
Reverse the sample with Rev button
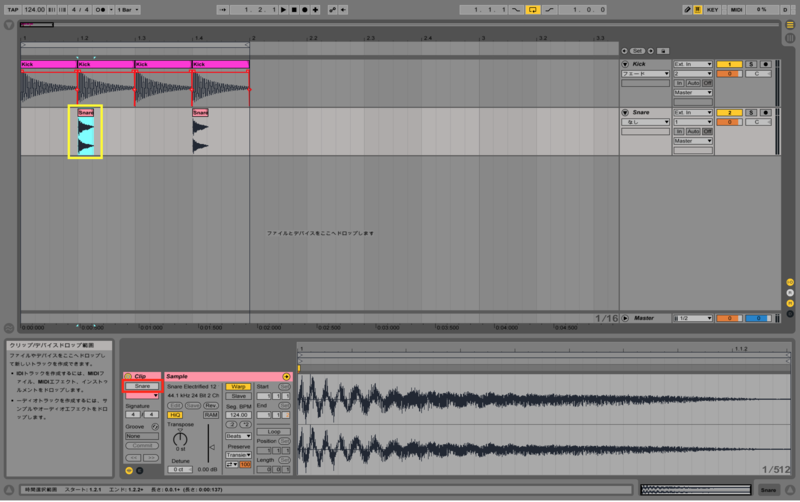(211, 406)
